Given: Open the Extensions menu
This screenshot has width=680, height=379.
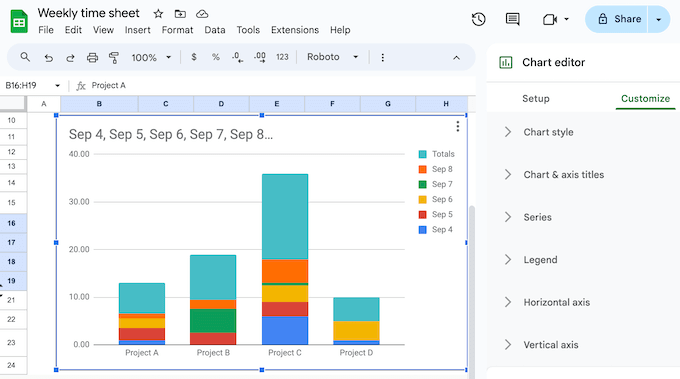Looking at the screenshot, I should (x=295, y=30).
